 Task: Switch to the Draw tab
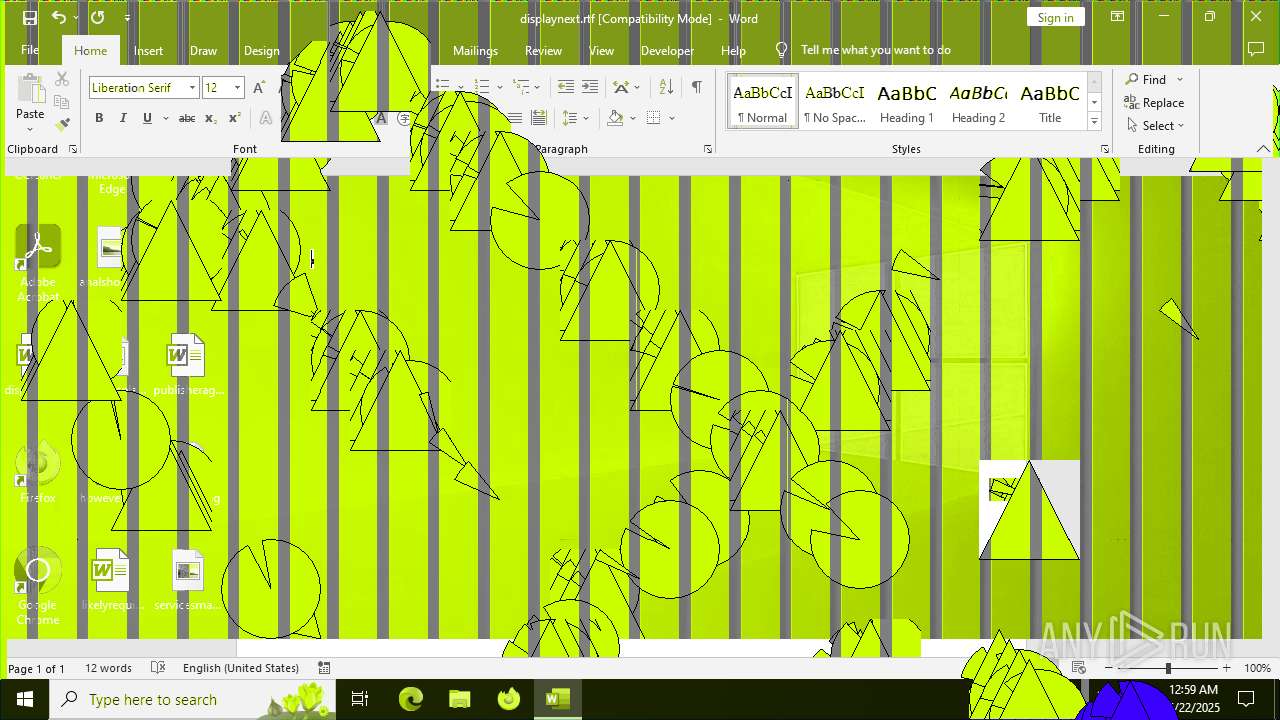pos(203,50)
